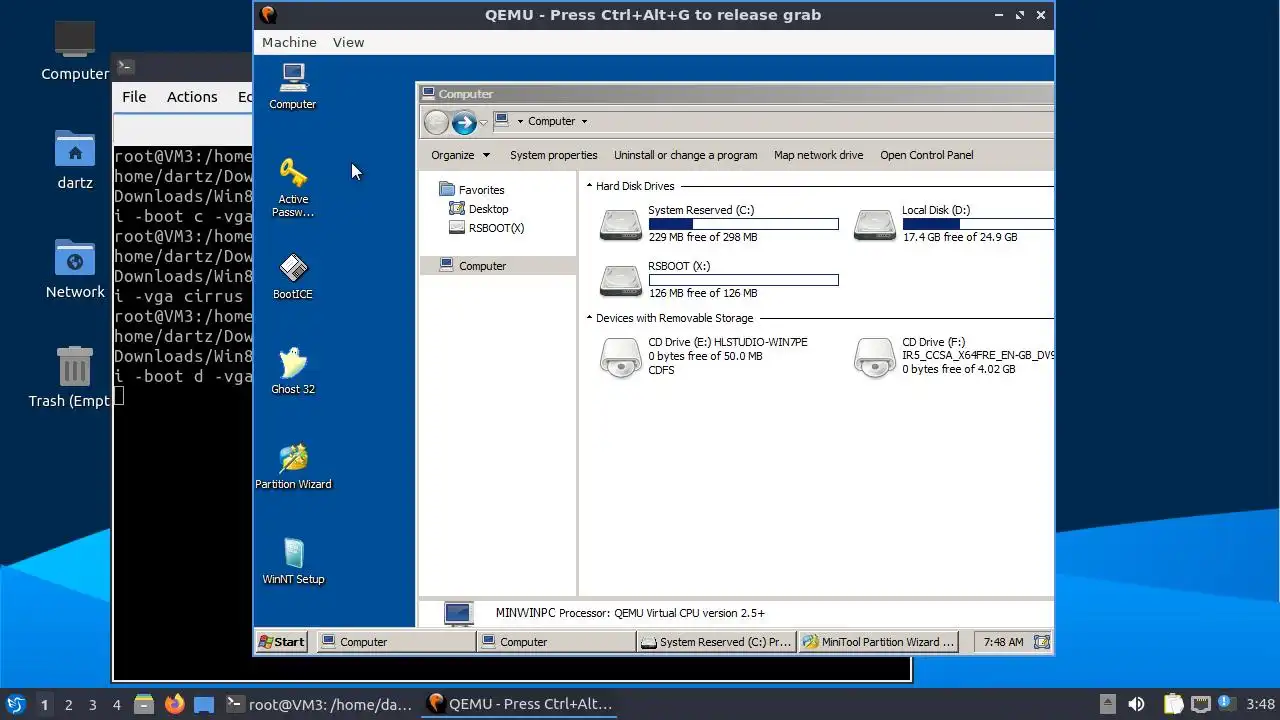1280x720 pixels.
Task: Click the WinPE Start button
Action: [281, 642]
